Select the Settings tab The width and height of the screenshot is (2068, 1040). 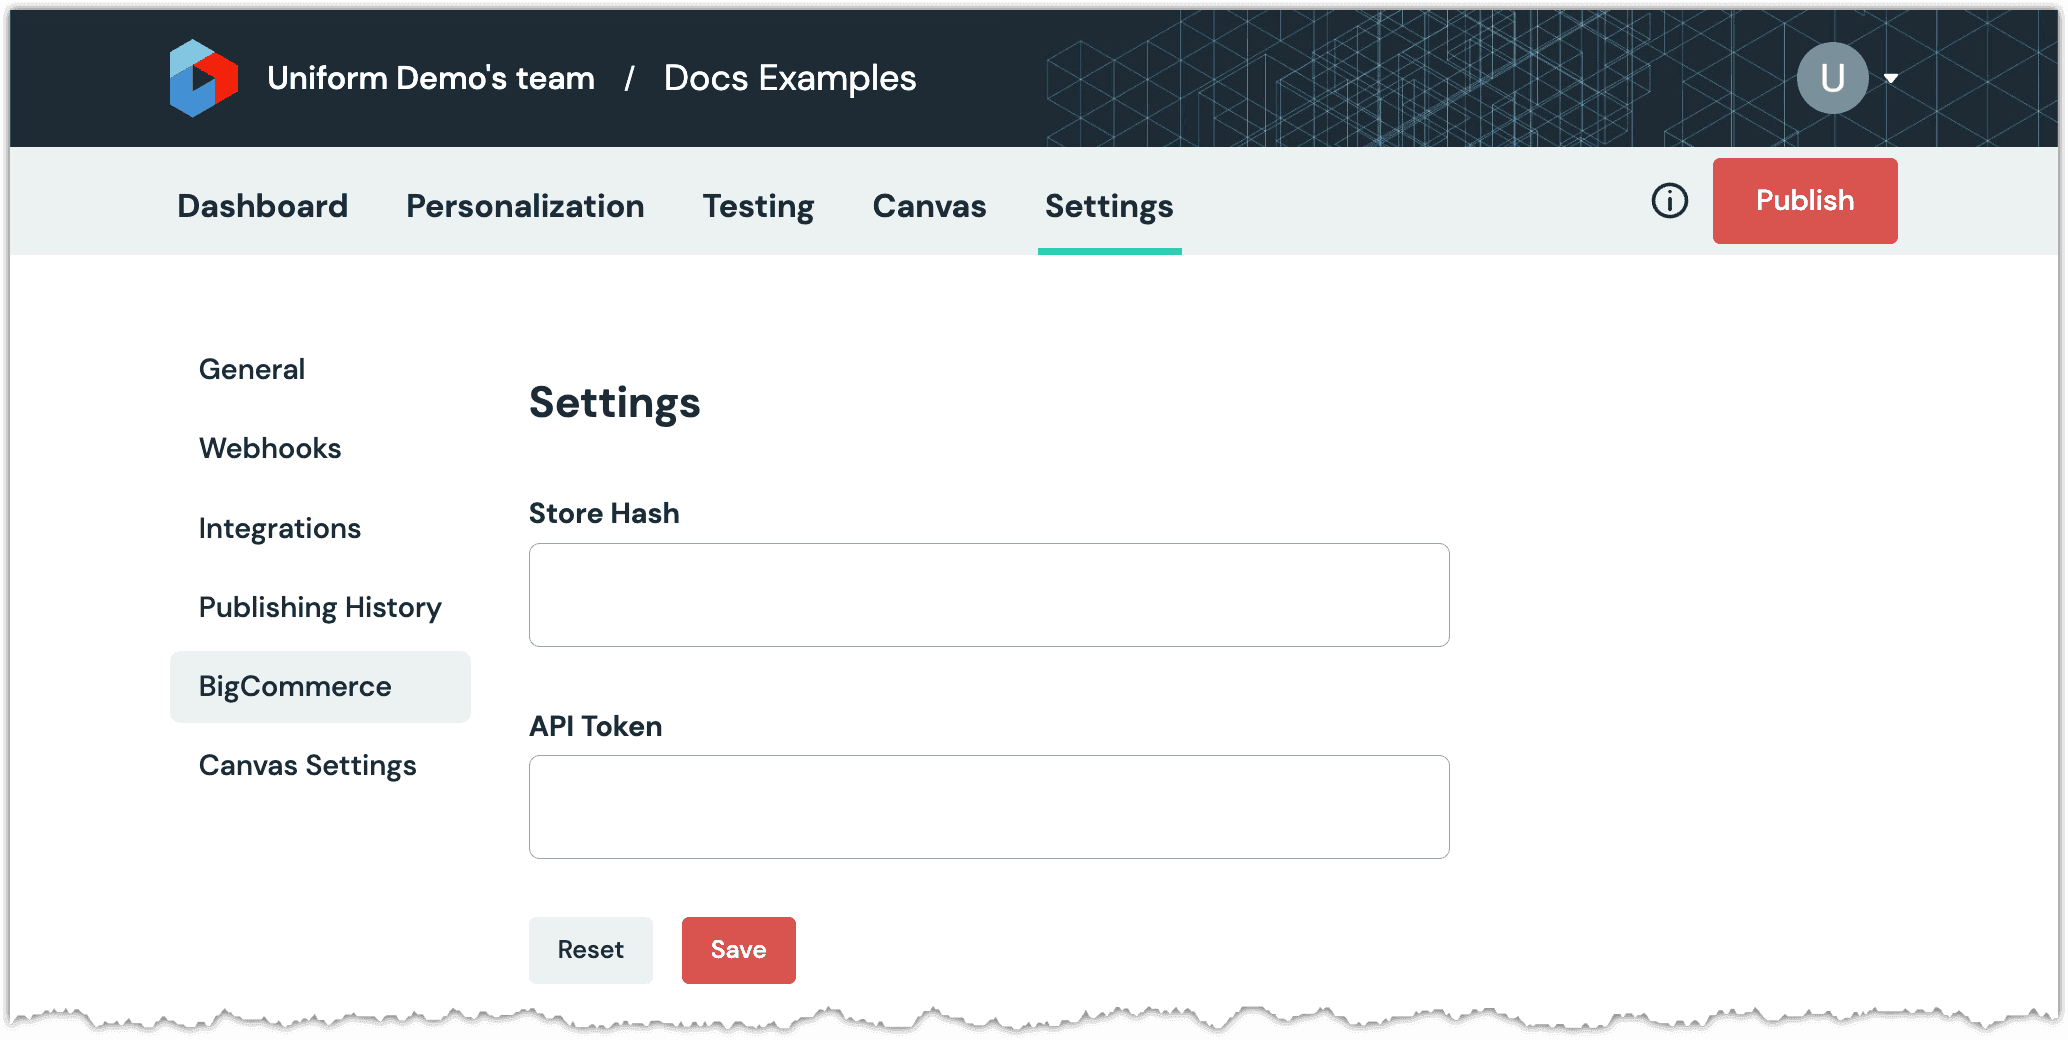point(1109,206)
